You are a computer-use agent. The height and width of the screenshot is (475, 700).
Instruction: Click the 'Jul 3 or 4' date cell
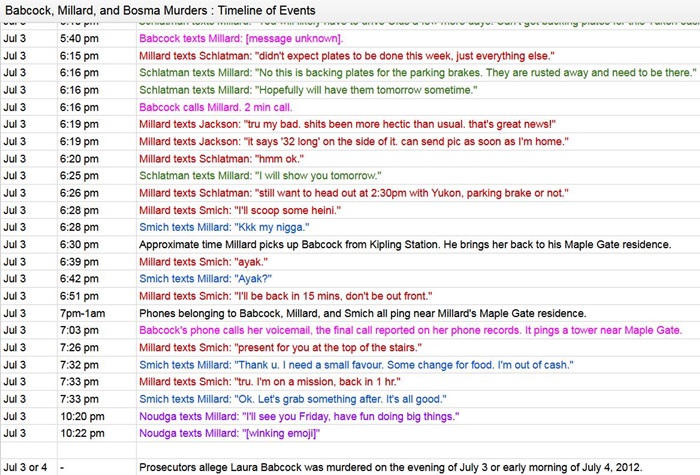pos(26,467)
